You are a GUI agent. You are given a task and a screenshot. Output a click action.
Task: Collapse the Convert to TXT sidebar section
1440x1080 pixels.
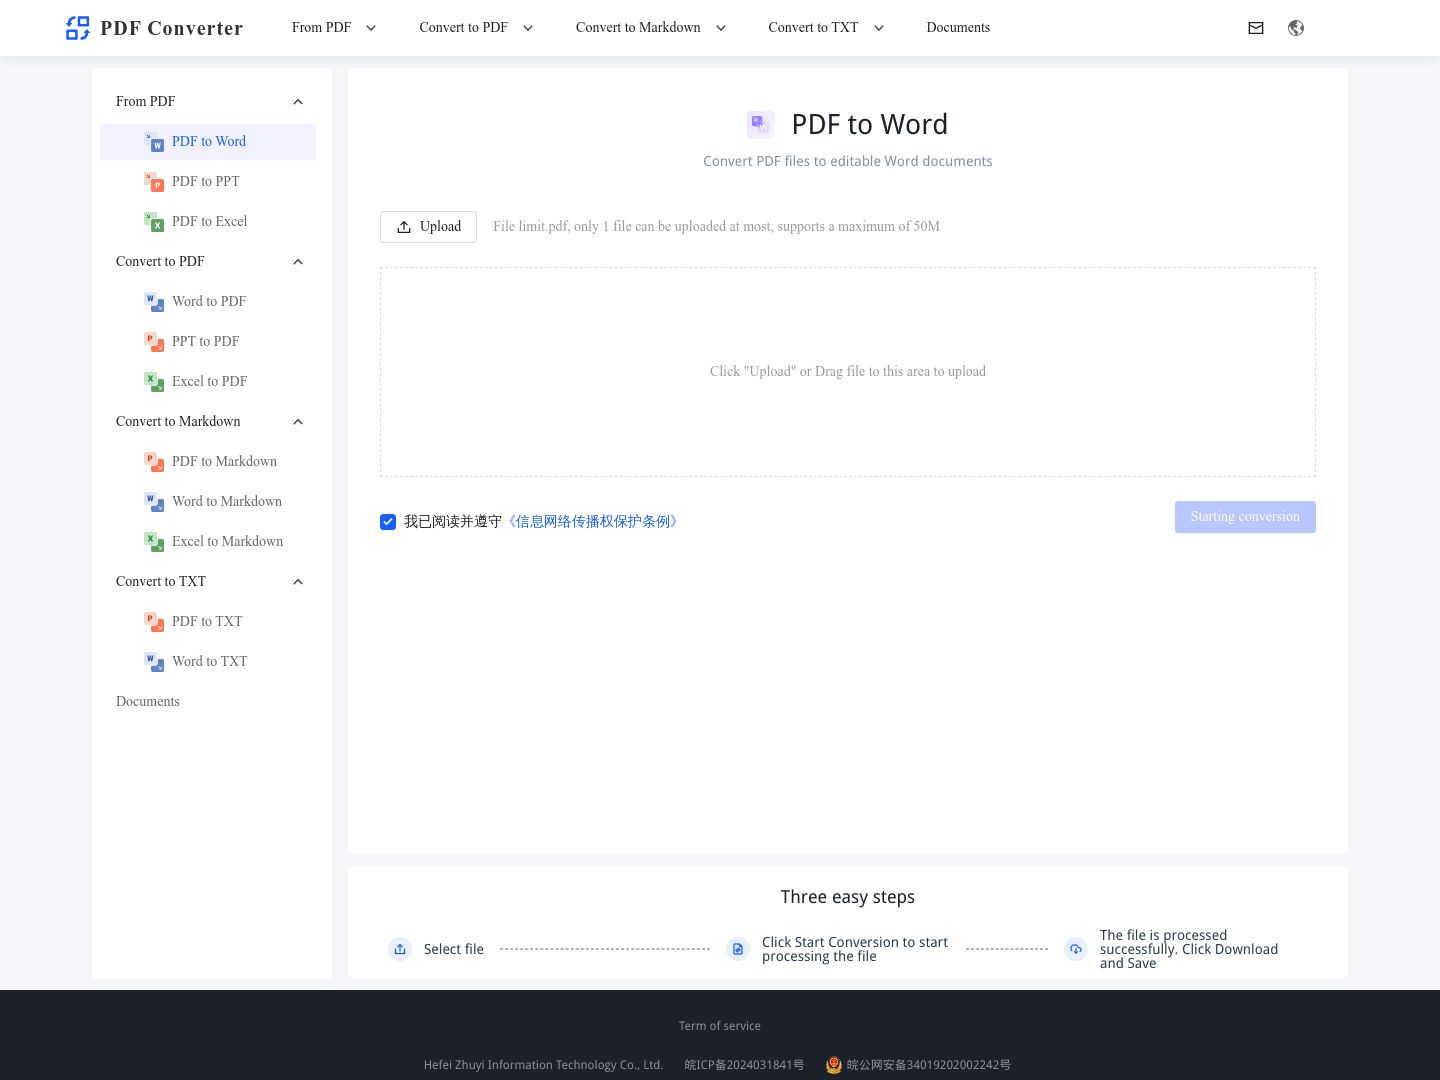click(x=298, y=582)
